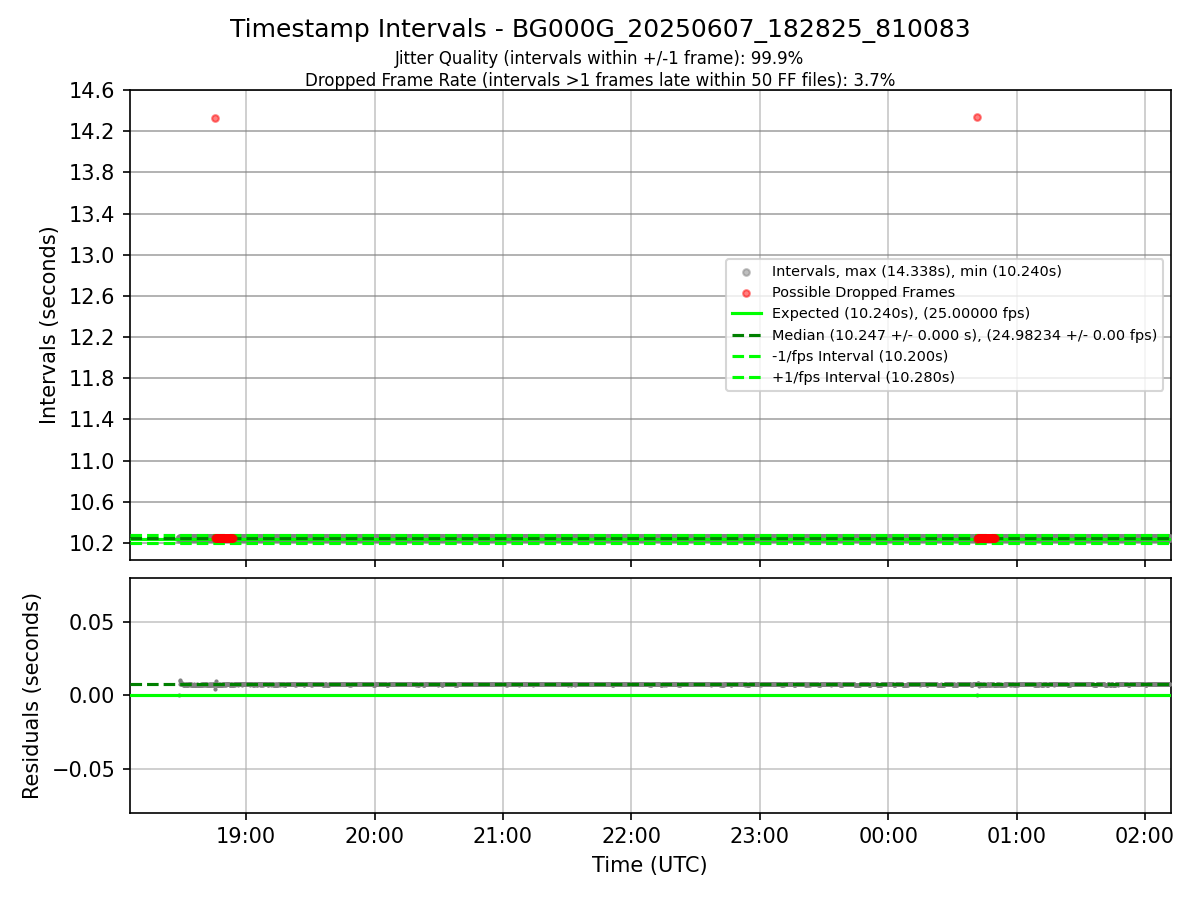
Task: Click the gray dot marker beside the Intervals legend entry
Action: (746, 272)
